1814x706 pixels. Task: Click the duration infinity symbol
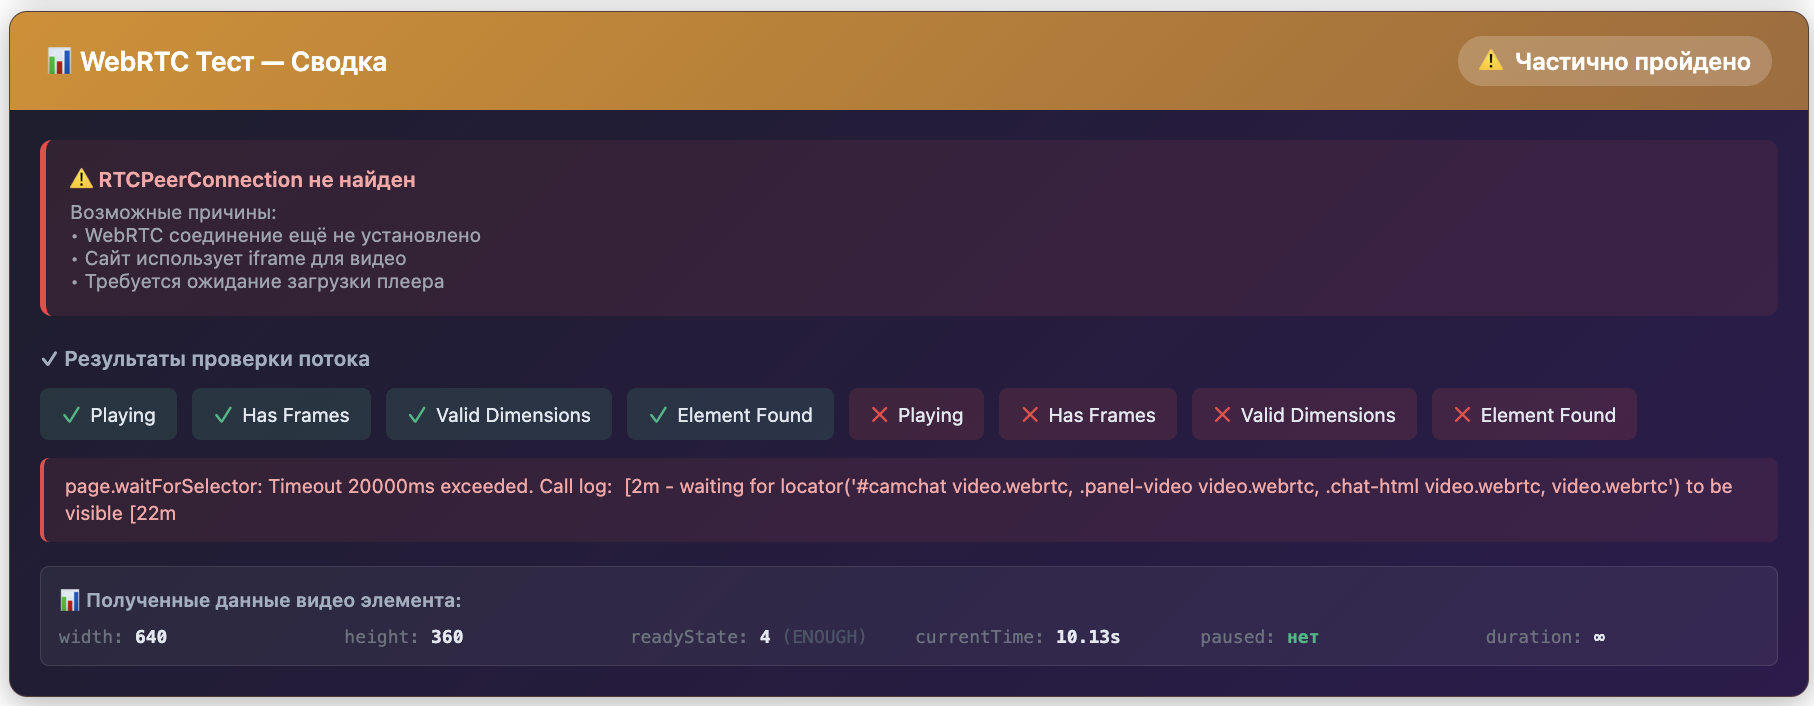[x=1599, y=637]
